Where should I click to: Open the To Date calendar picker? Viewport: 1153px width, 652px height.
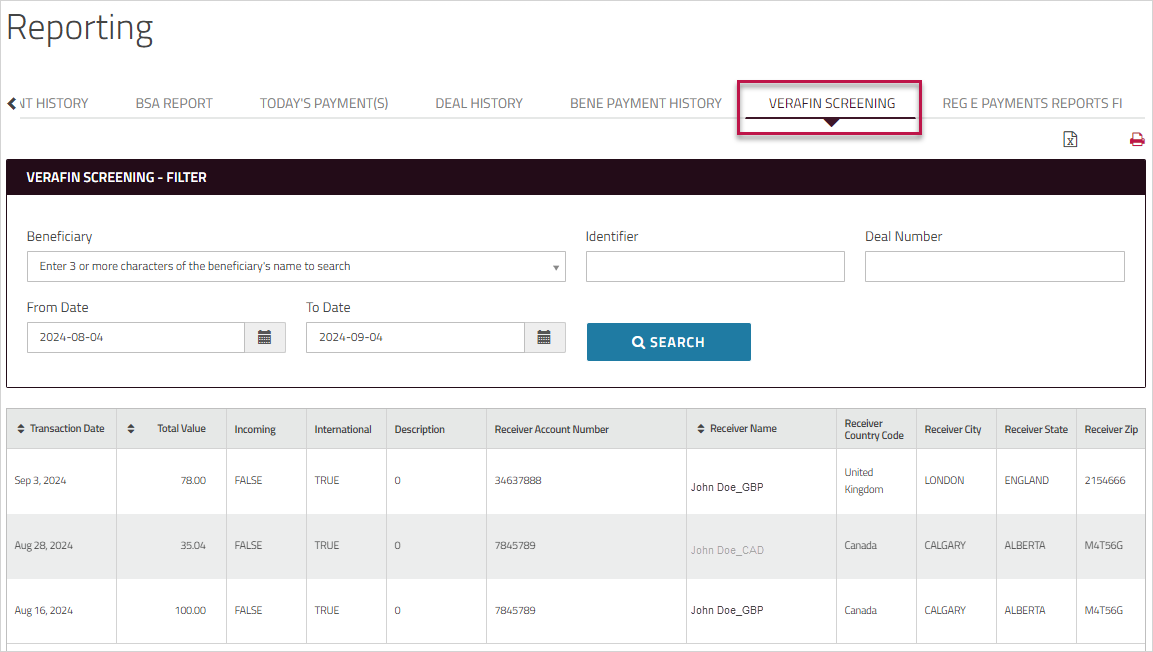tap(544, 338)
